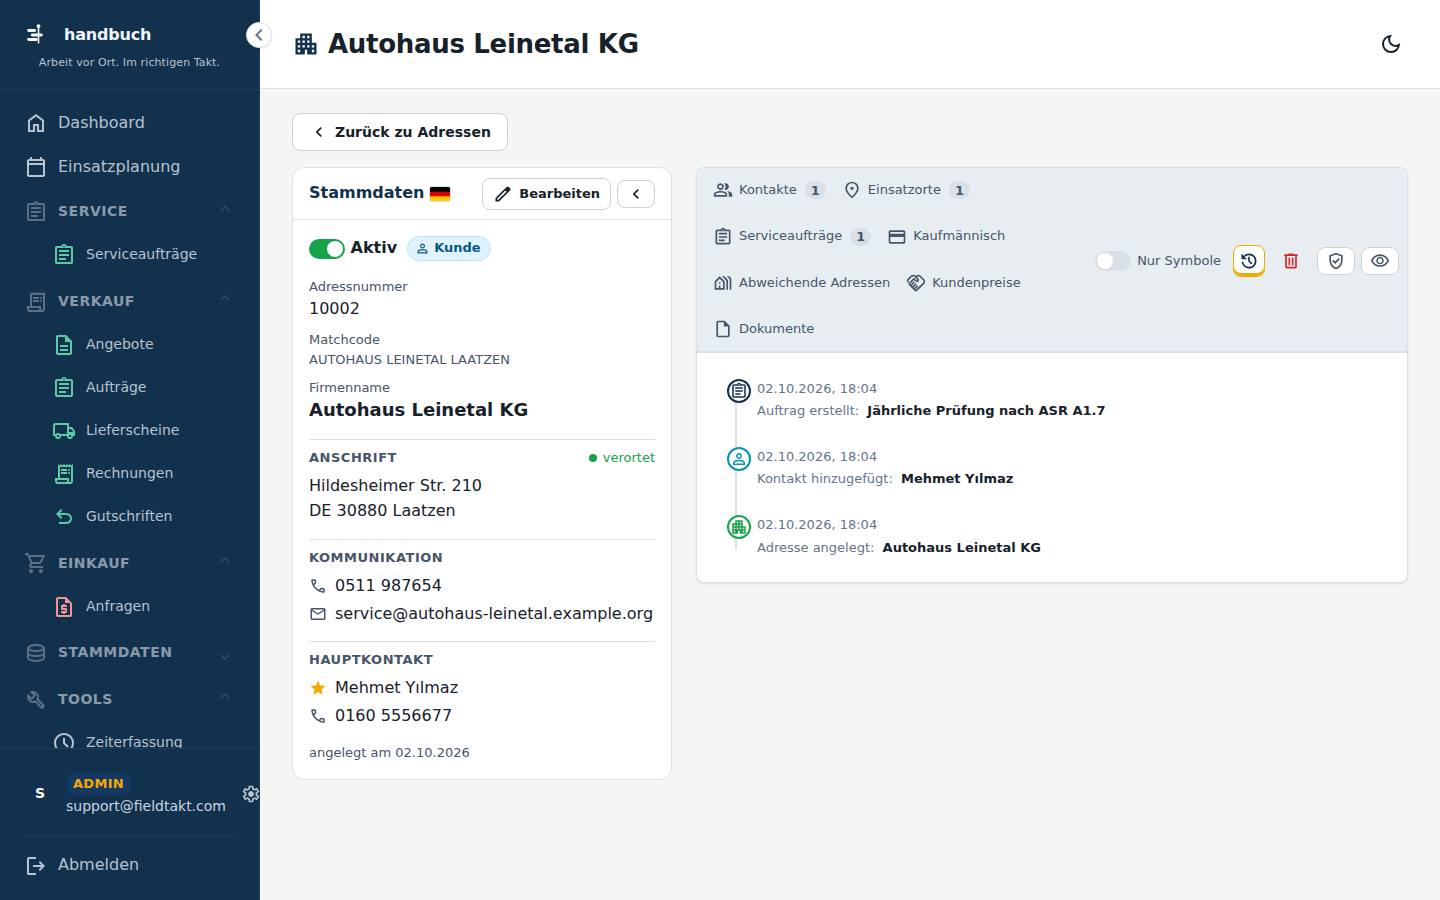Click the building icon beside page title
1440x900 pixels.
(306, 44)
